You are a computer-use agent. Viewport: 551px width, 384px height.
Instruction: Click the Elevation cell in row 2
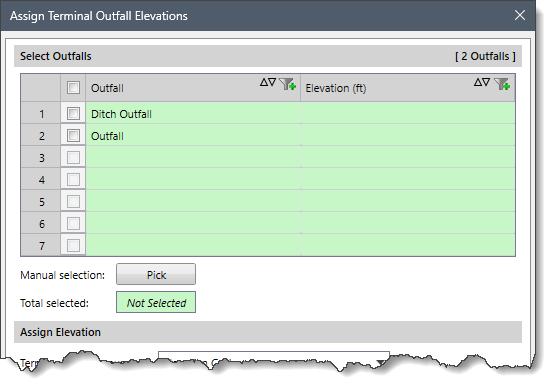pyautogui.click(x=408, y=136)
